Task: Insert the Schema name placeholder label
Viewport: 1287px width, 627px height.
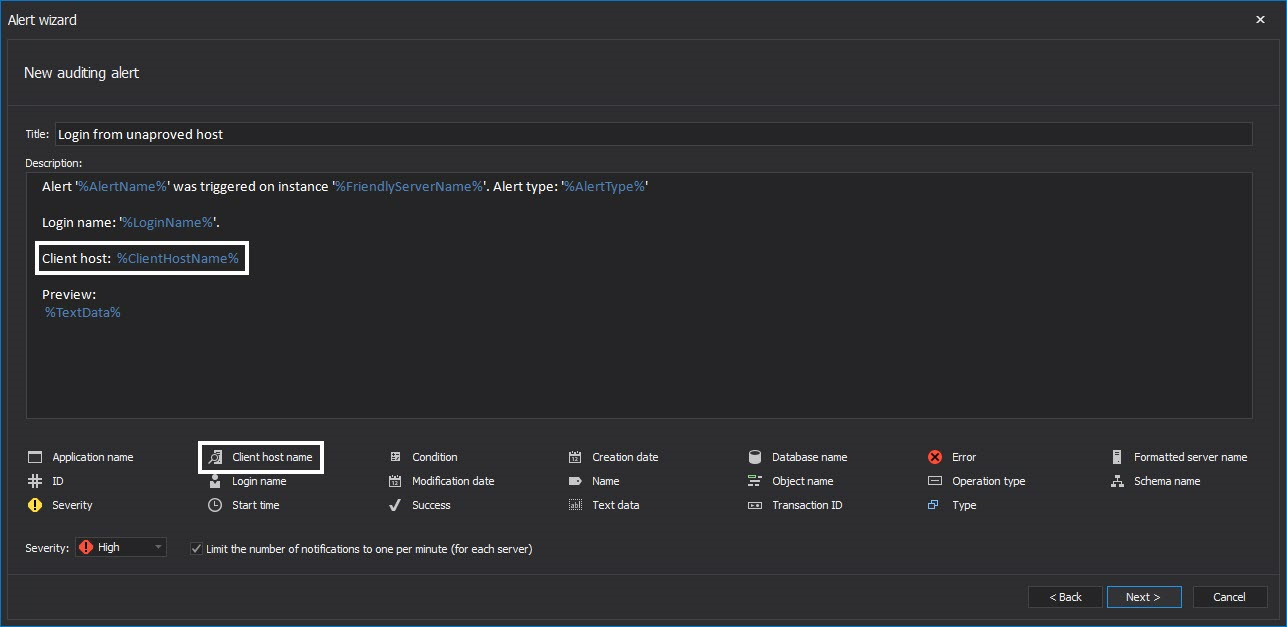Action: click(x=1167, y=481)
